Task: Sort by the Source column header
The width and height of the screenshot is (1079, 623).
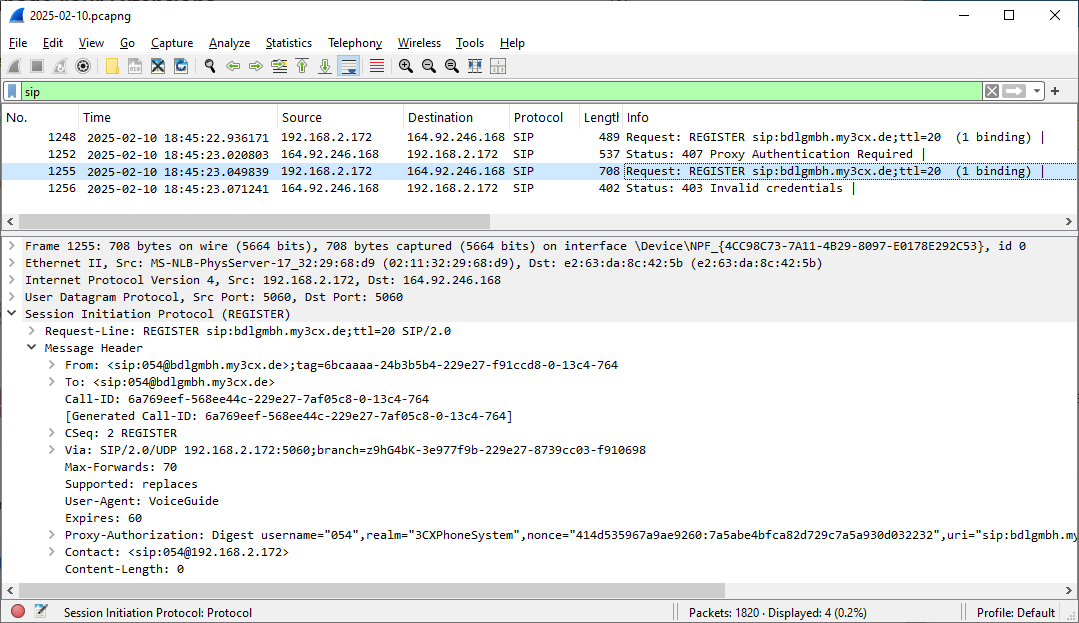Action: point(340,118)
